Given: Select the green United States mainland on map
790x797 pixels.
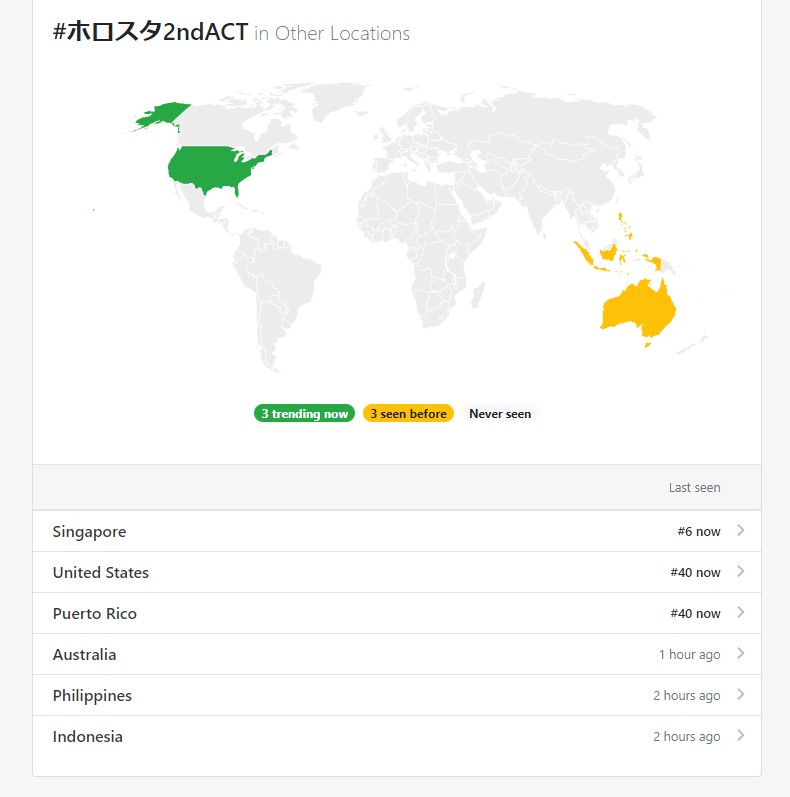Looking at the screenshot, I should point(214,168).
